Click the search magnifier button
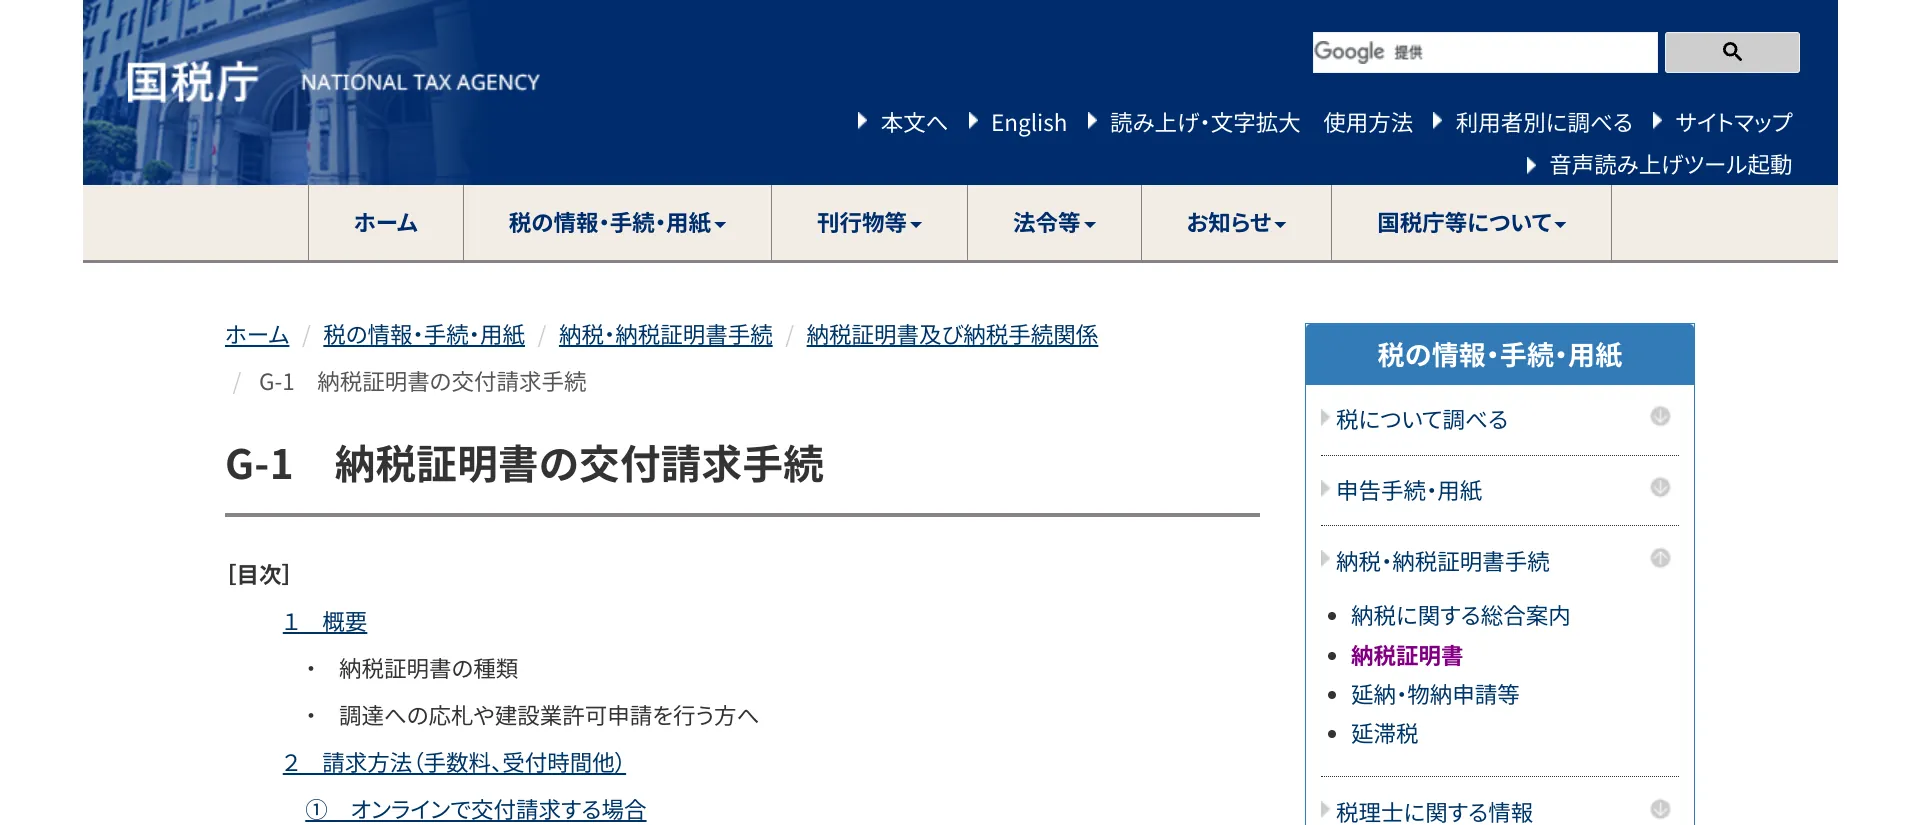The image size is (1920, 825). (1732, 52)
